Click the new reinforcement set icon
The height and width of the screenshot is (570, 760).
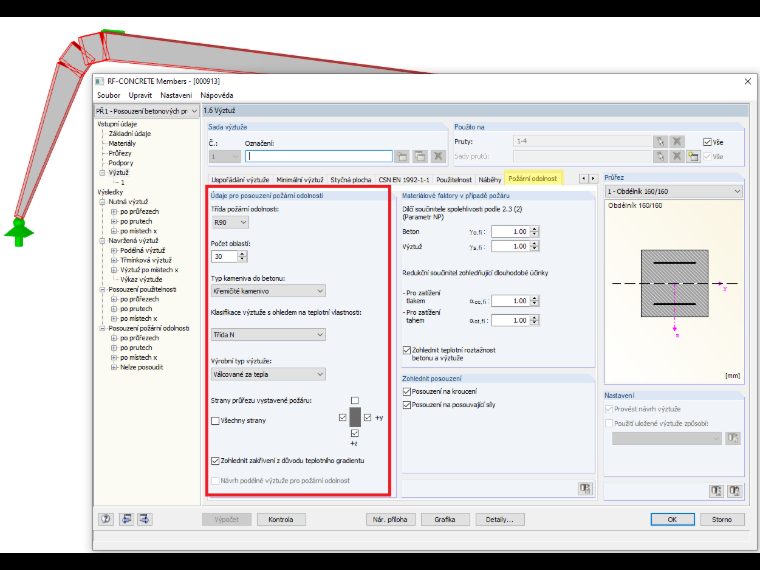tap(401, 156)
